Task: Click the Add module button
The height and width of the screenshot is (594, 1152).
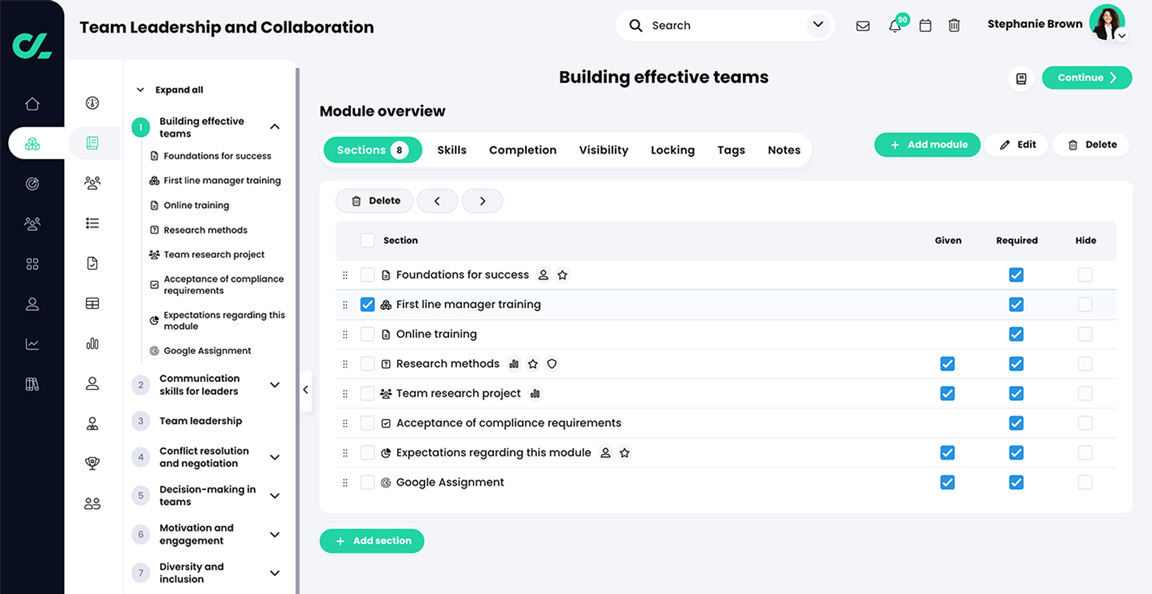Action: [x=927, y=144]
